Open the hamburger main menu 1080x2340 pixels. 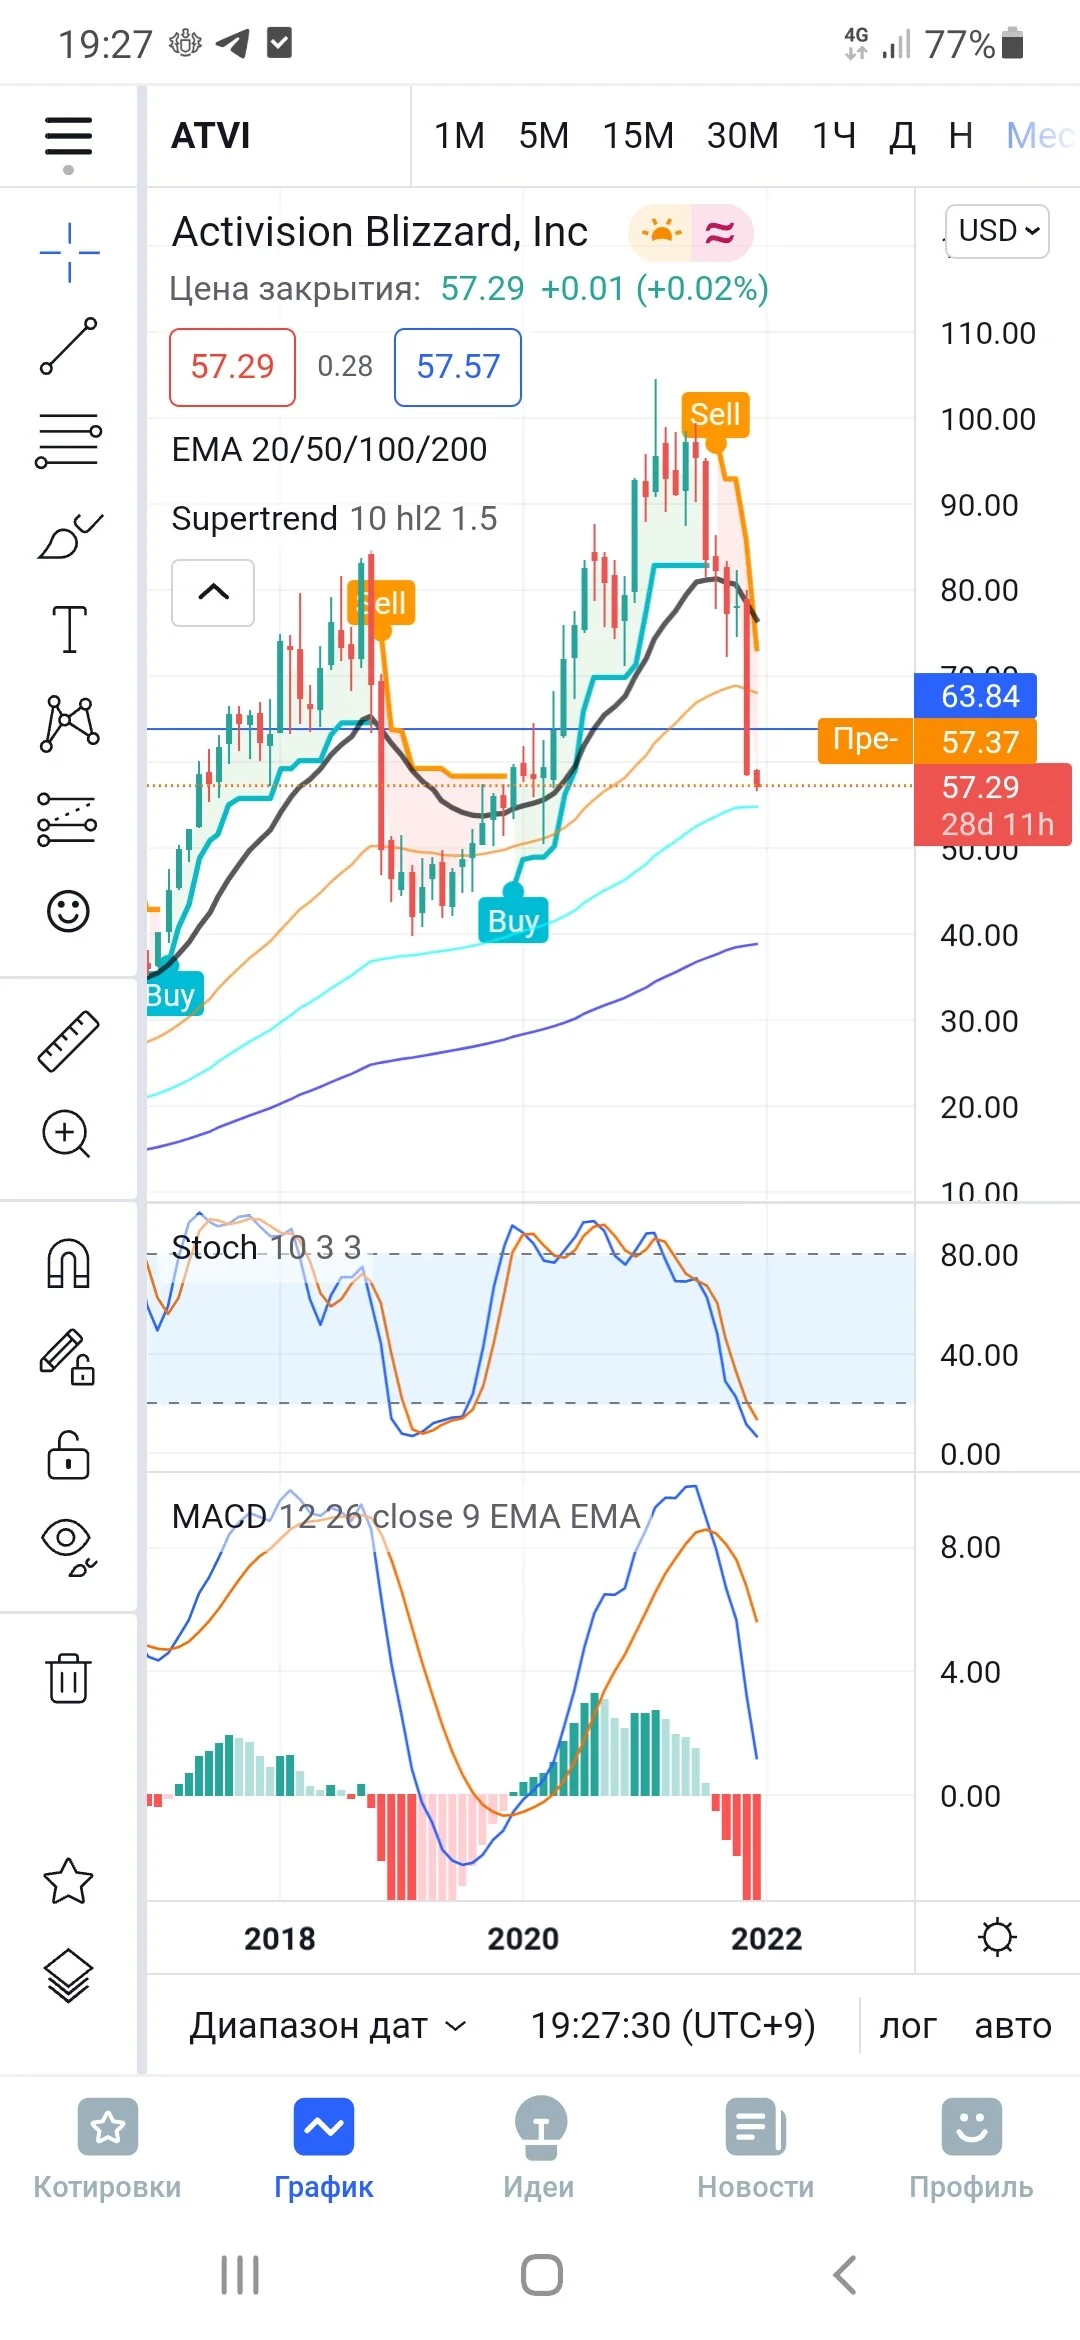68,137
